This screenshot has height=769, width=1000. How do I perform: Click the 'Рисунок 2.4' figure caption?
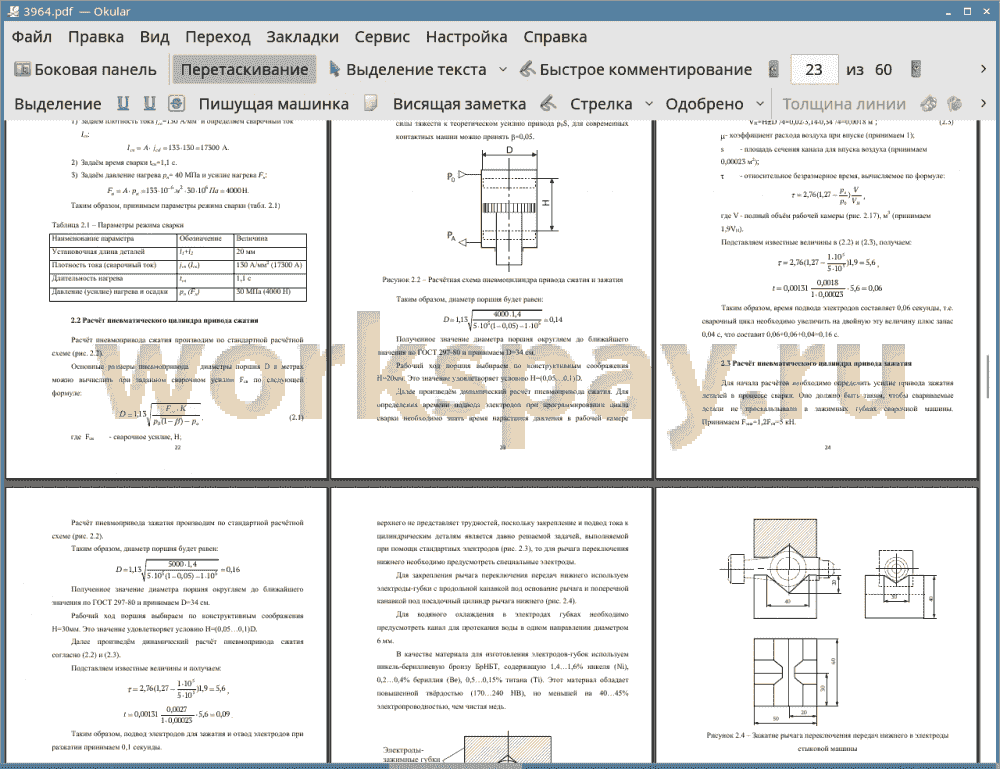click(x=827, y=742)
